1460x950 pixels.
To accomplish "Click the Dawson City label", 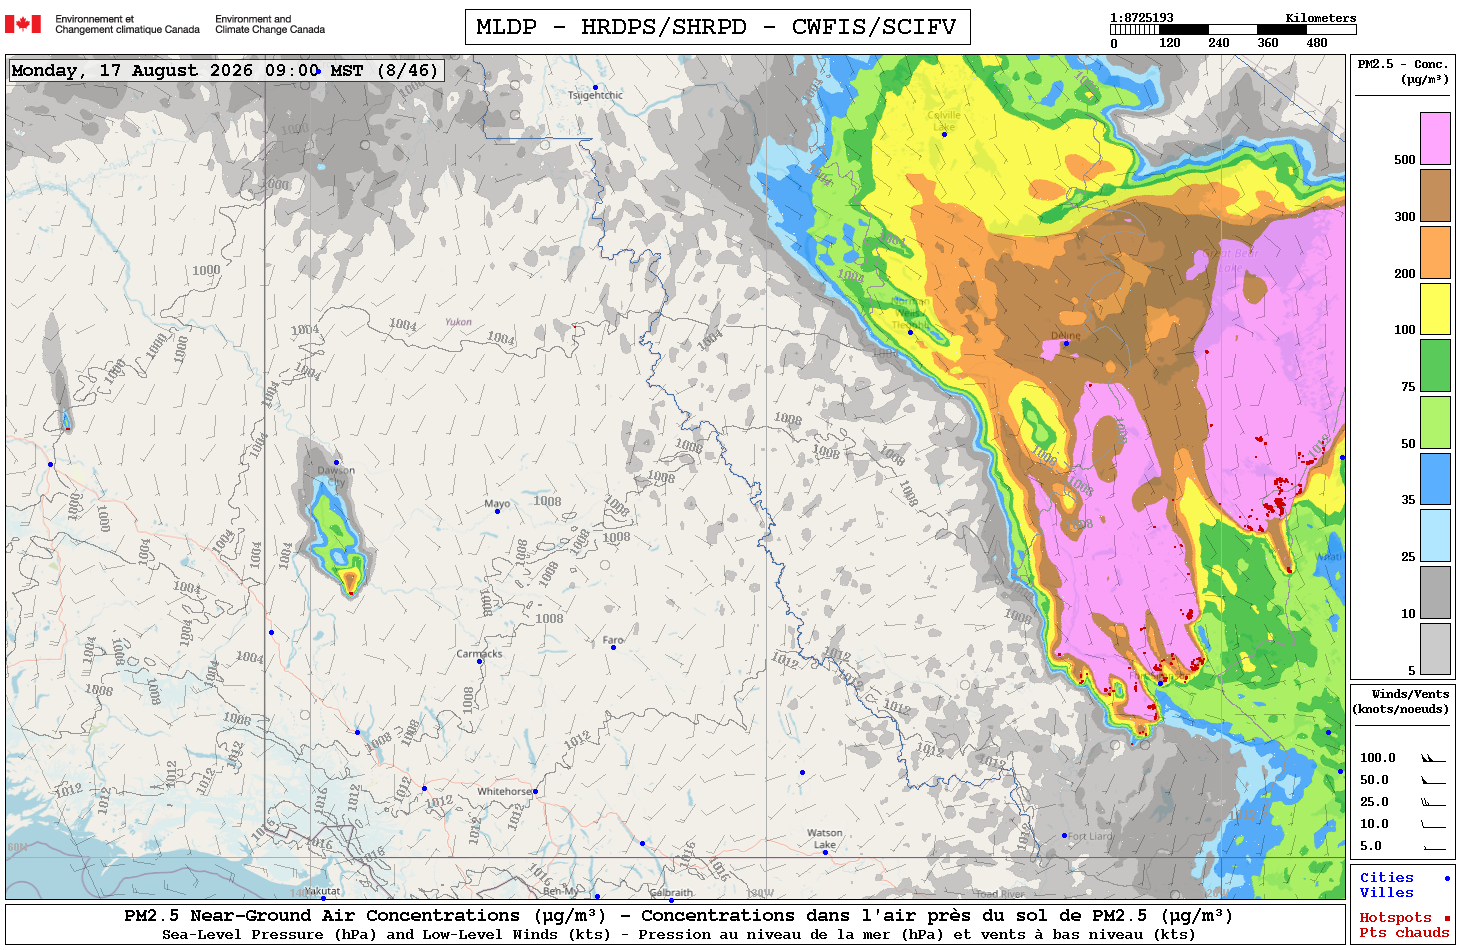I will click(x=336, y=476).
